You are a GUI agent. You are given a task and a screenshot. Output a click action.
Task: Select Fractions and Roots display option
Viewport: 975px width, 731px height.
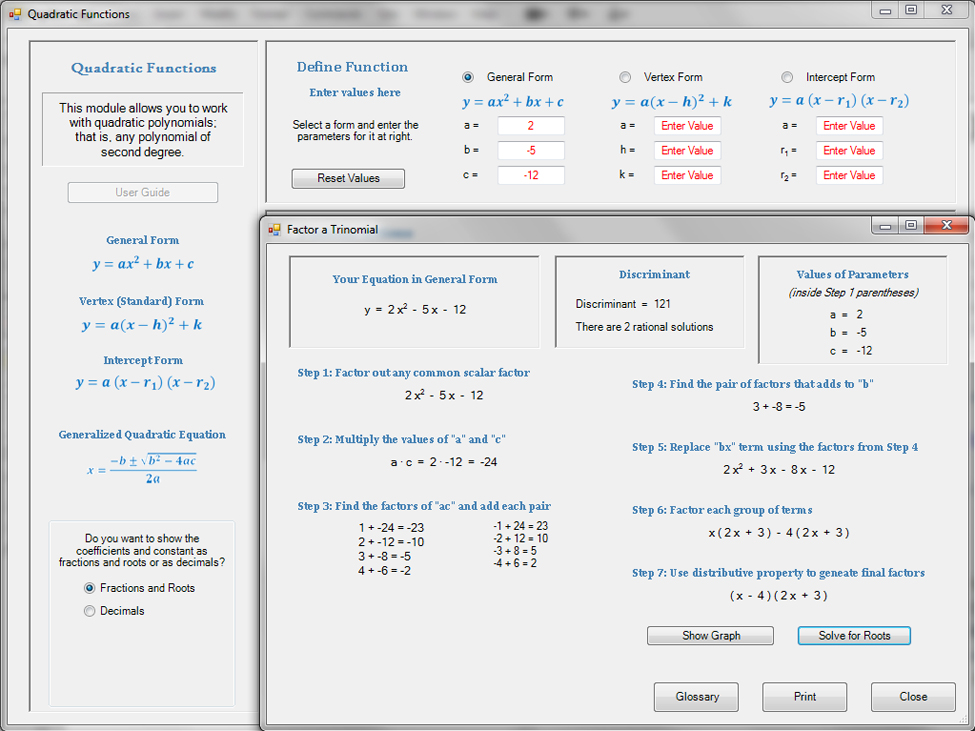(x=90, y=588)
